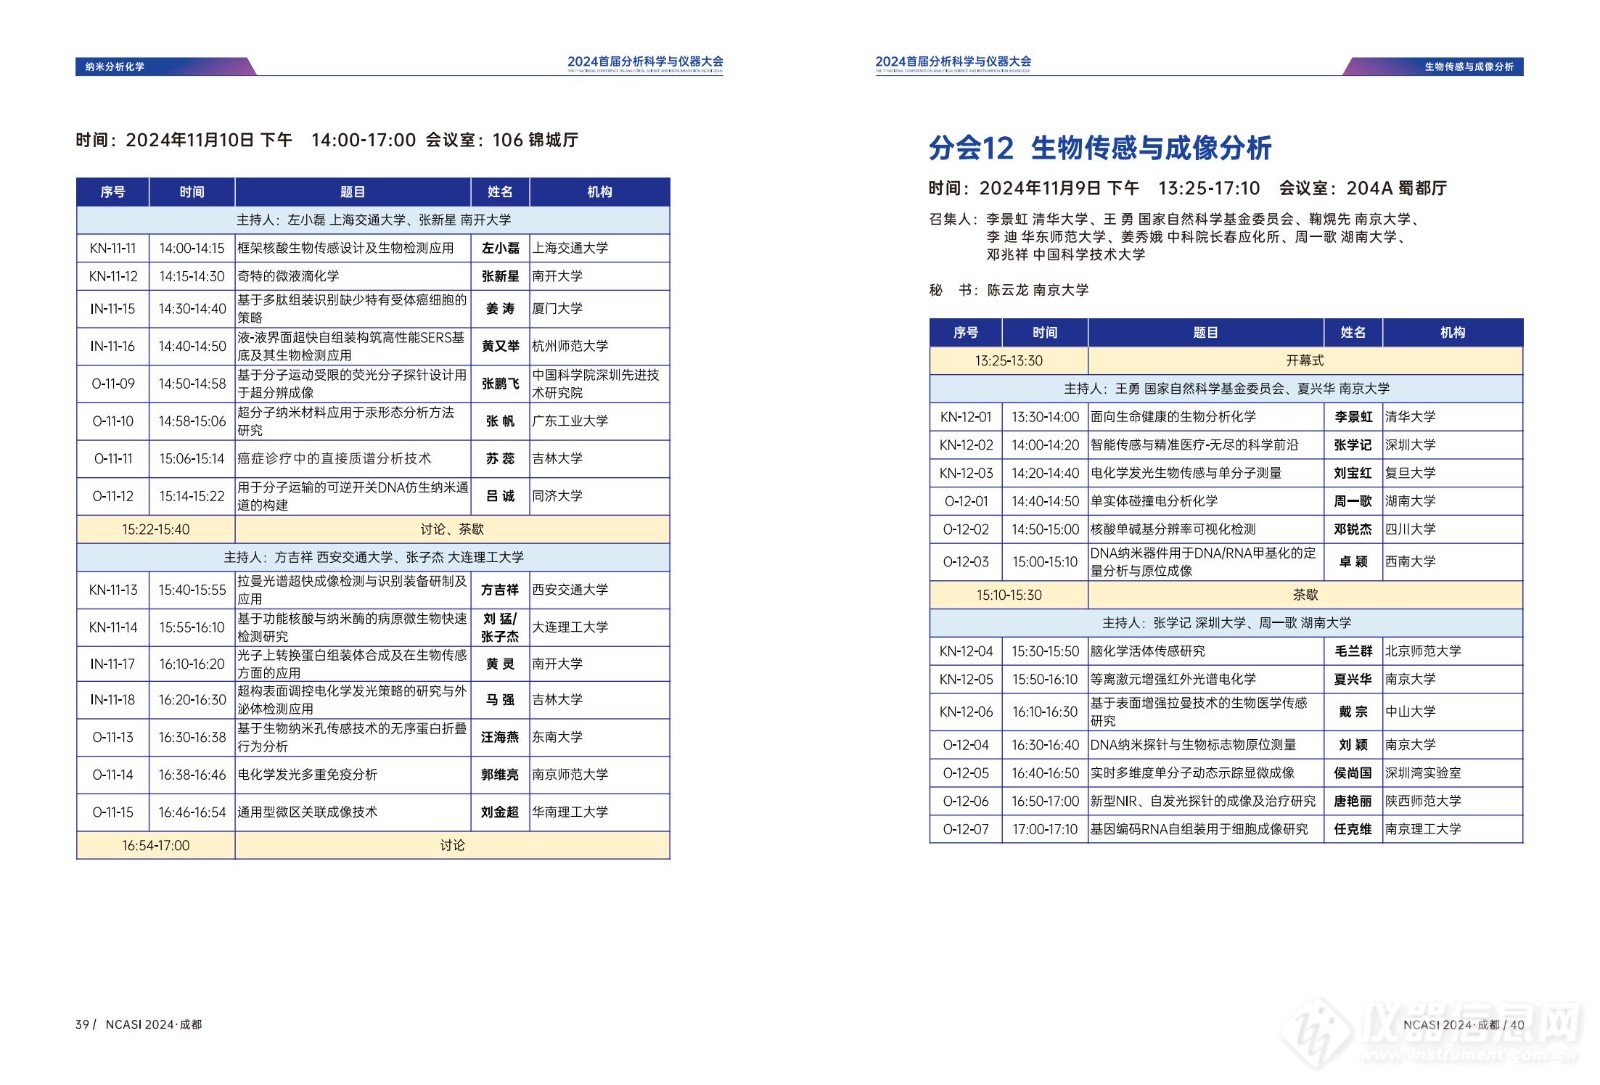Click the left page header tag 纳米分析化学
The height and width of the screenshot is (1085, 1600).
click(115, 67)
